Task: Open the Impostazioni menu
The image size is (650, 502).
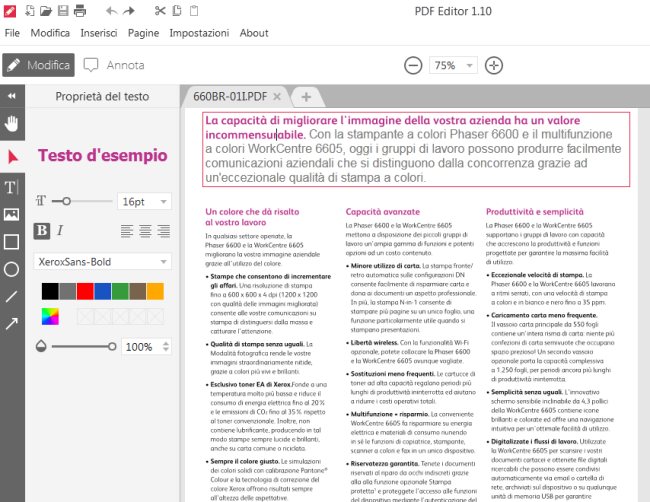Action: coord(199,33)
